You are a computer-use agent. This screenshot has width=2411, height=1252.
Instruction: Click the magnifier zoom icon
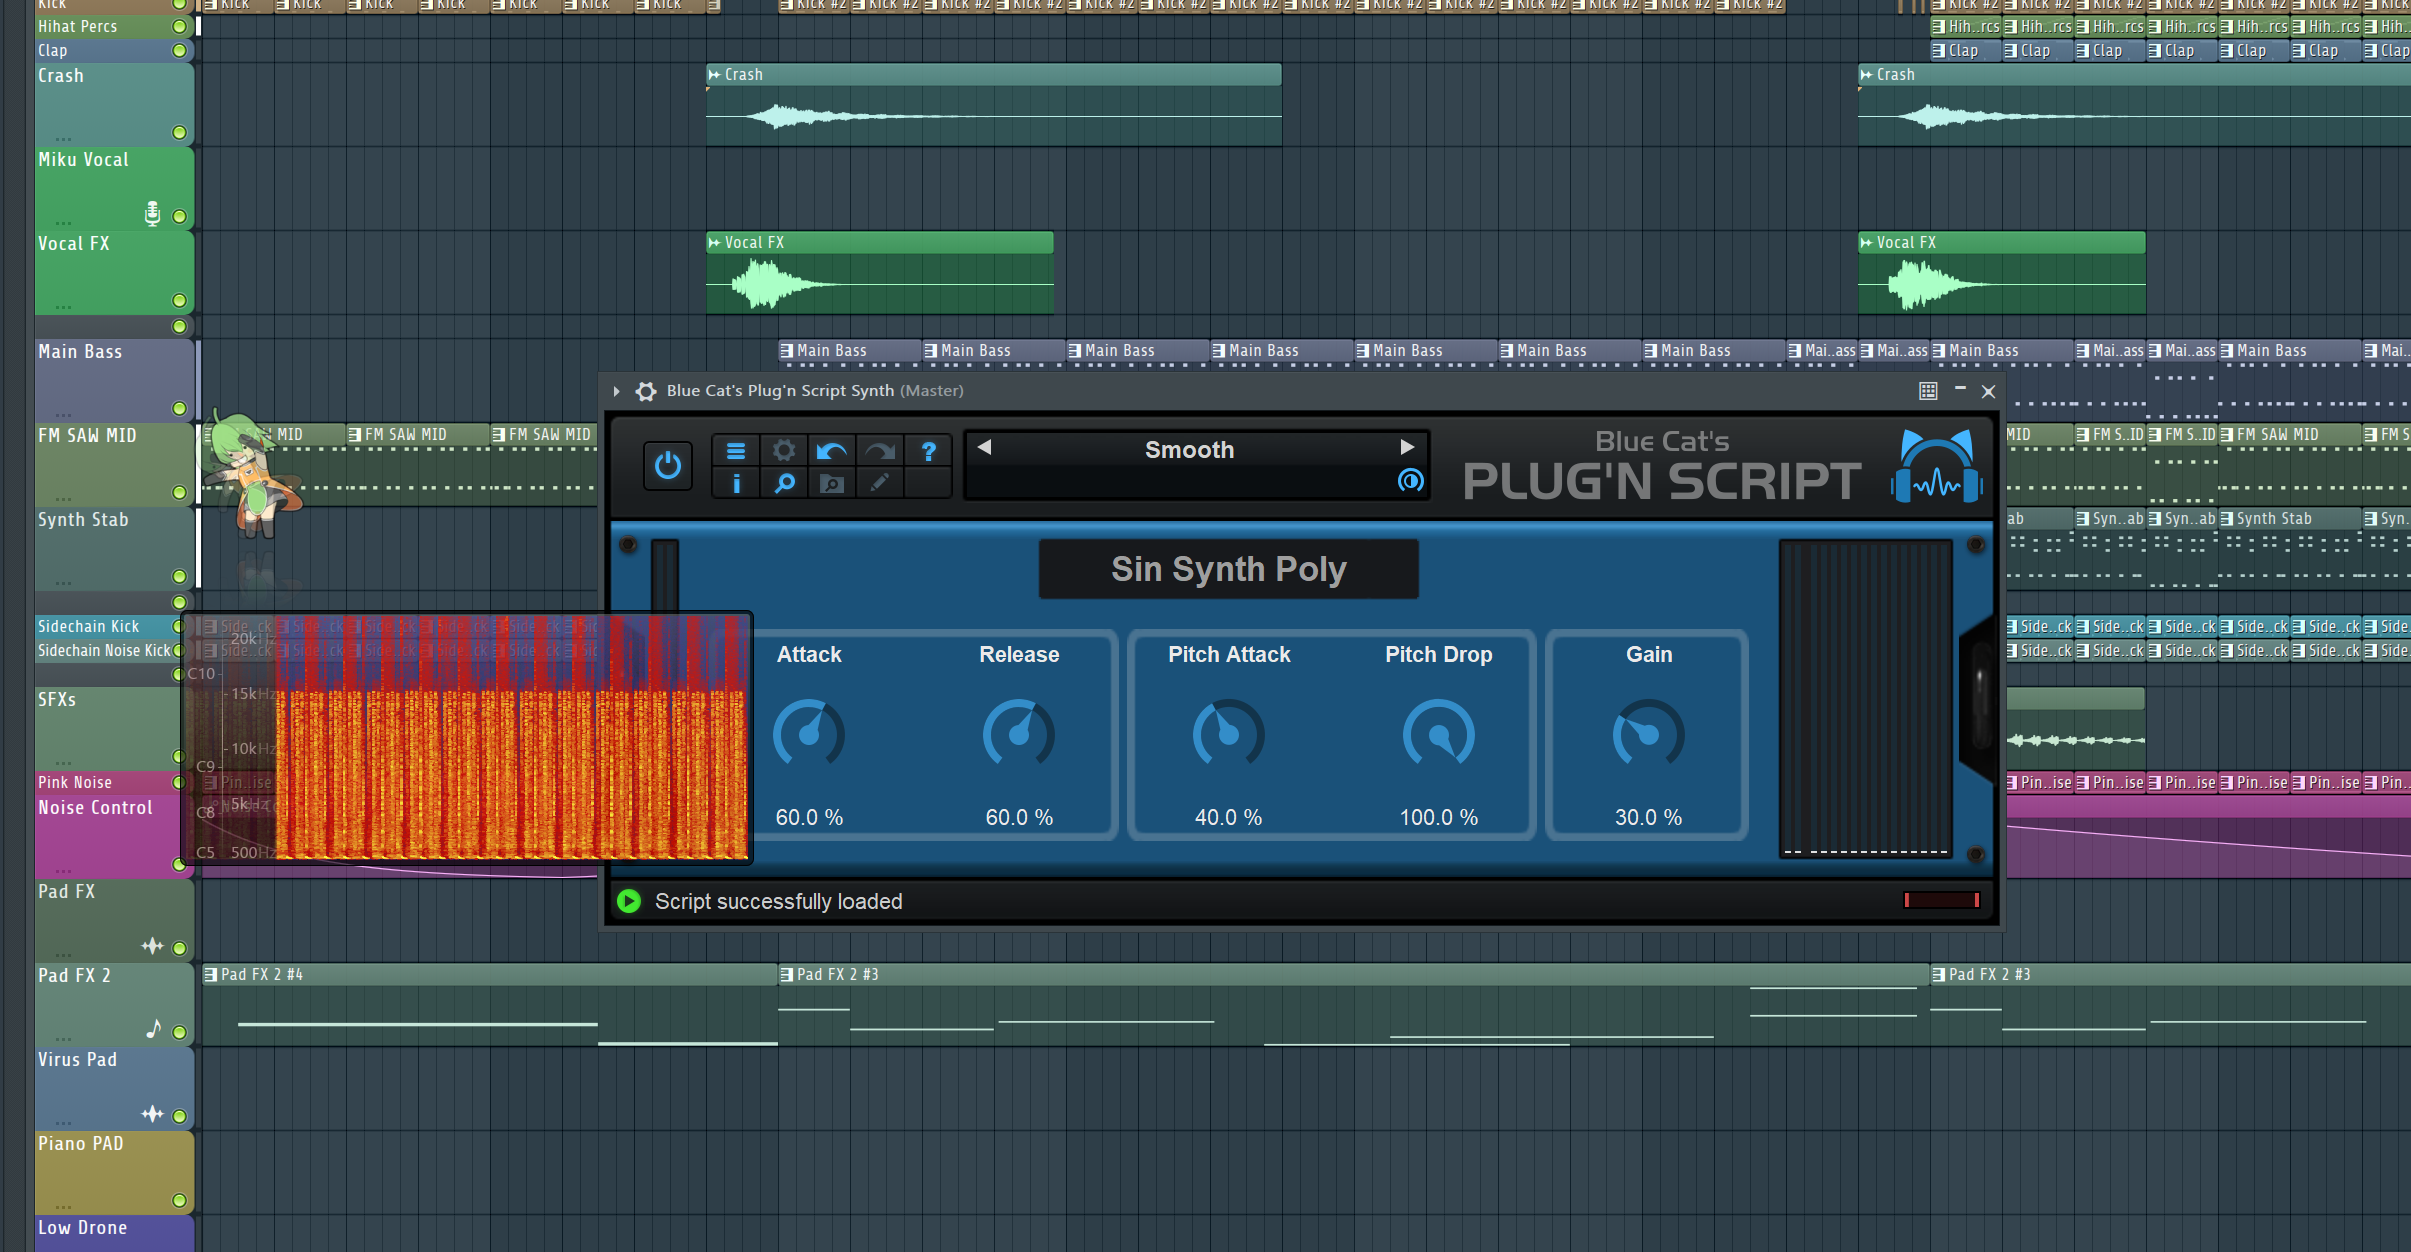[x=784, y=484]
